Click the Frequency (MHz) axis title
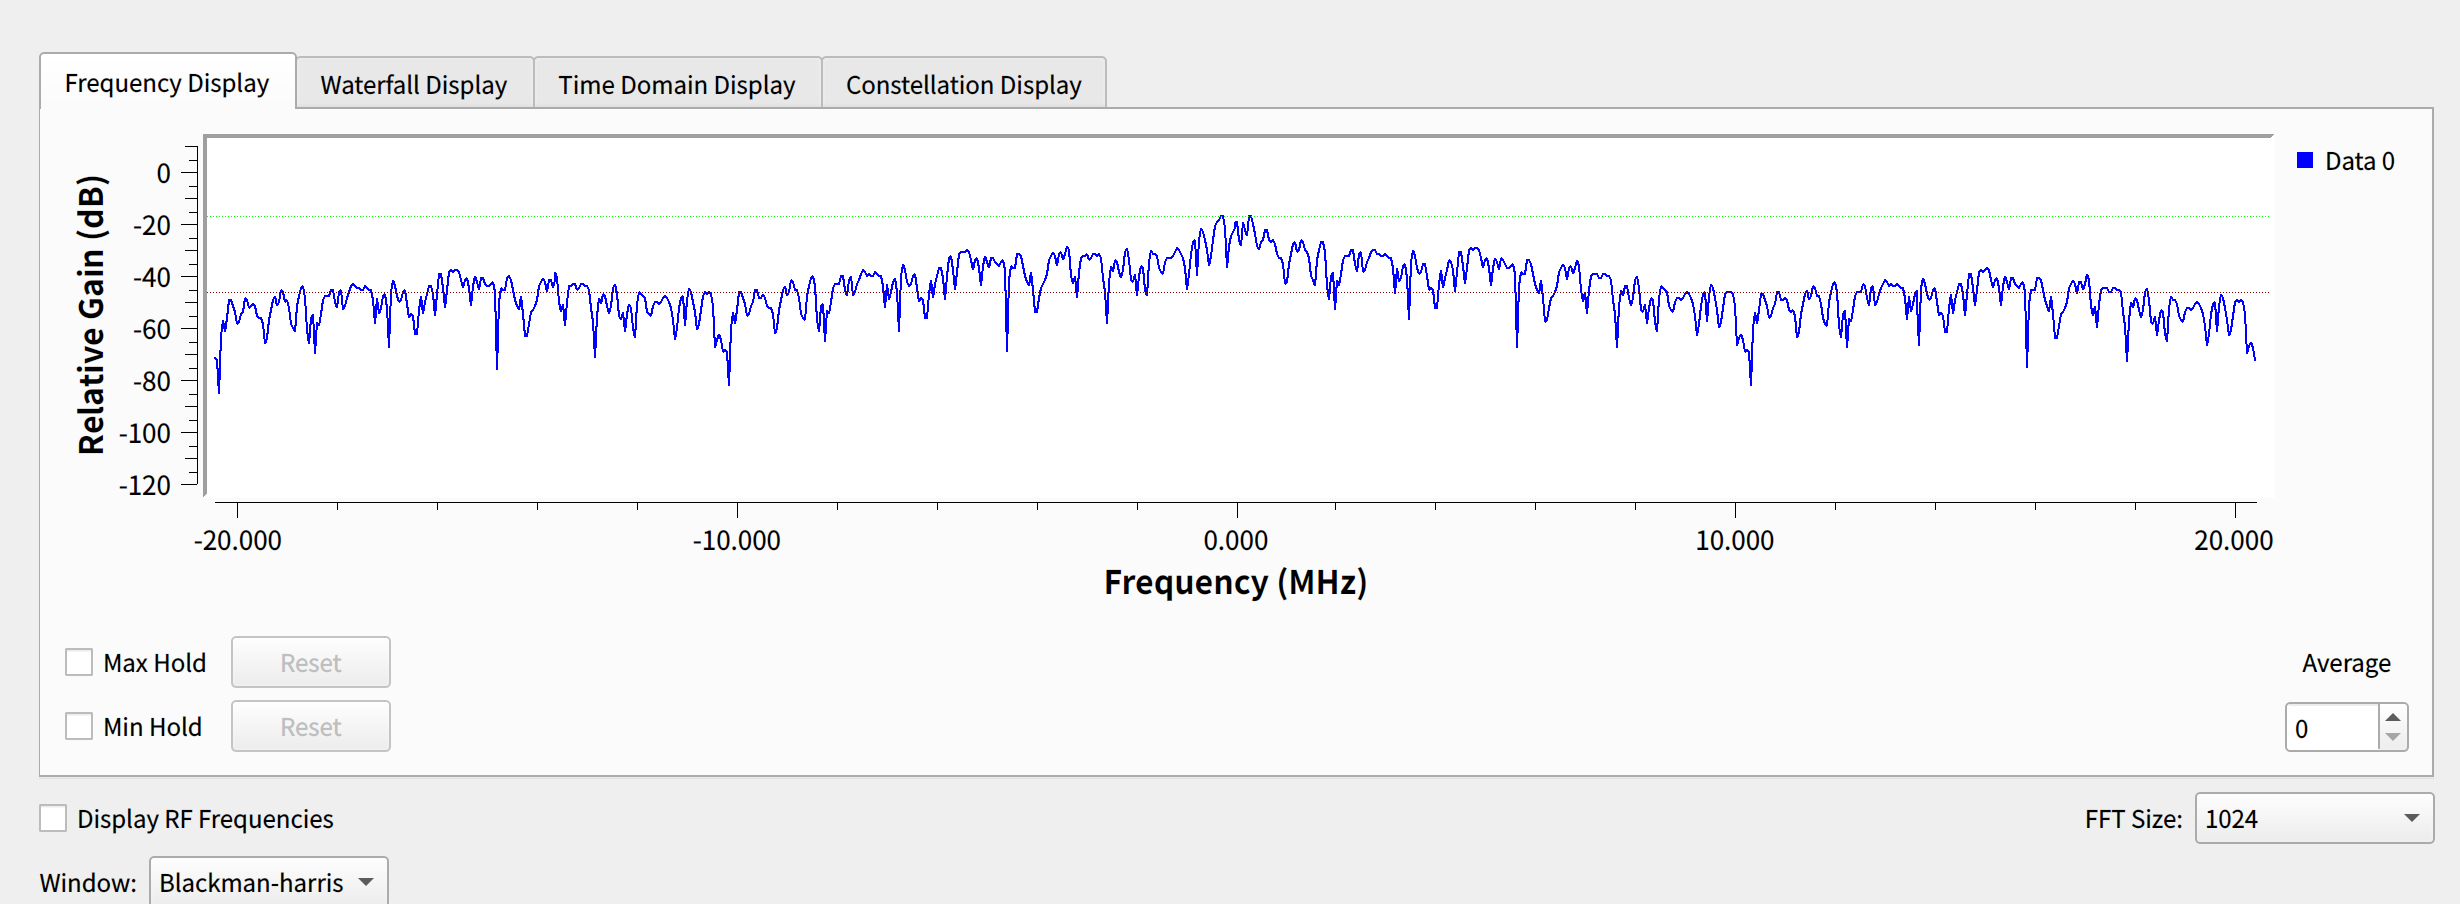The height and width of the screenshot is (904, 2460). pos(1235,582)
